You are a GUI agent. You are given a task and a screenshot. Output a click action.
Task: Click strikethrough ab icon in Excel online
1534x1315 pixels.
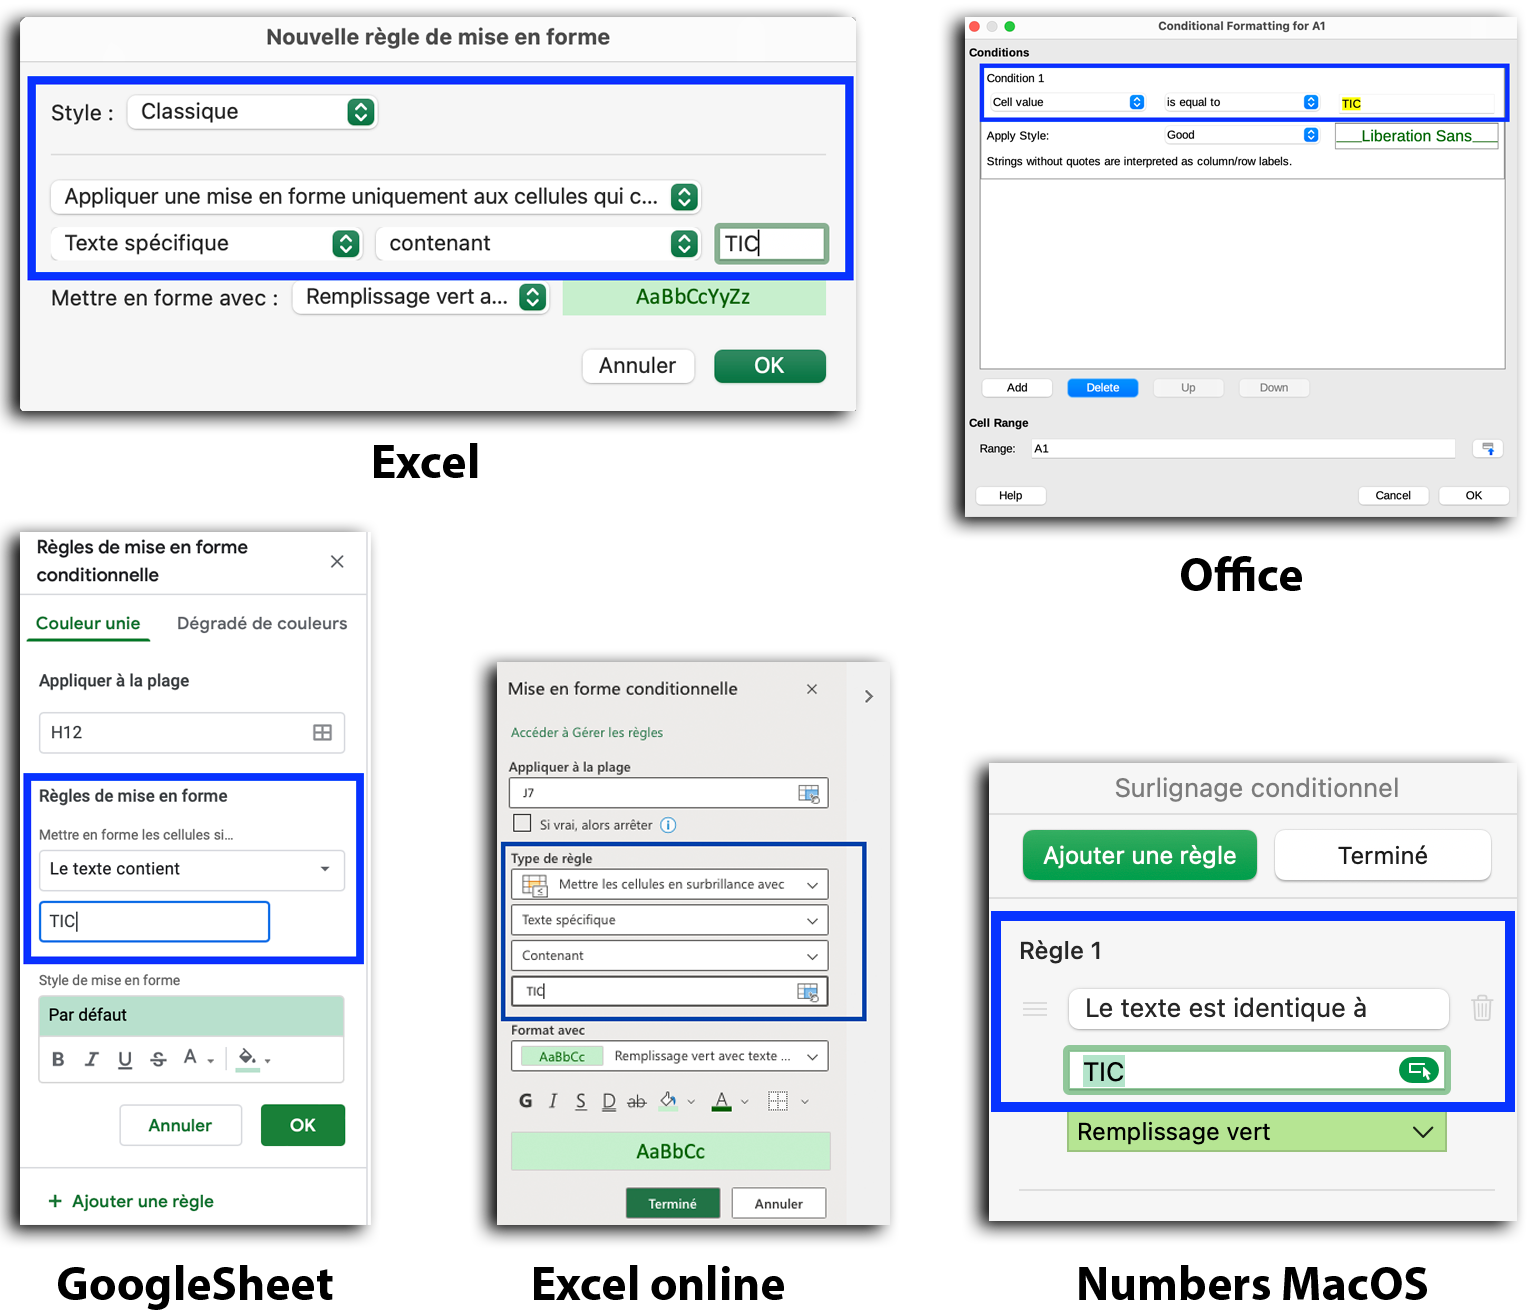[x=637, y=1101]
